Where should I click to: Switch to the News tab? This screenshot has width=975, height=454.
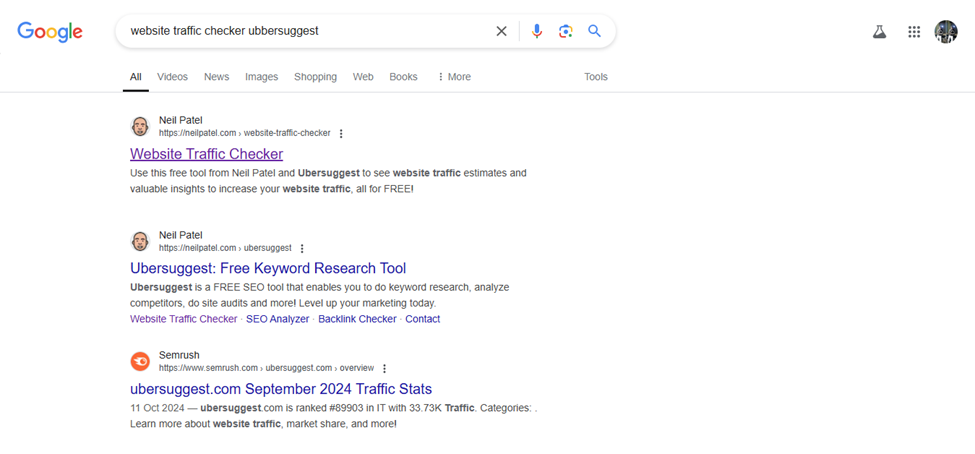coord(216,77)
